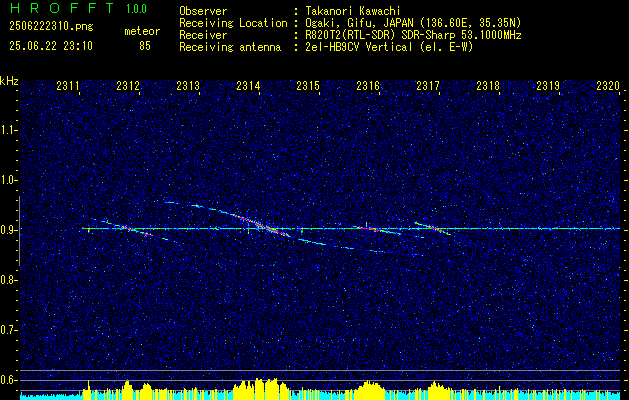Click the 2319 time marker
Screen dimensions: 629x400
(548, 85)
